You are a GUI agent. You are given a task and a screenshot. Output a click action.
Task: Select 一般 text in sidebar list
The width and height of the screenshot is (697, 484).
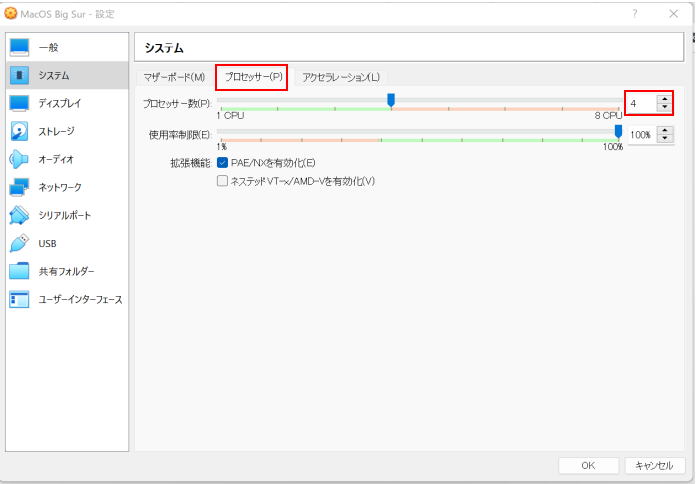point(48,48)
